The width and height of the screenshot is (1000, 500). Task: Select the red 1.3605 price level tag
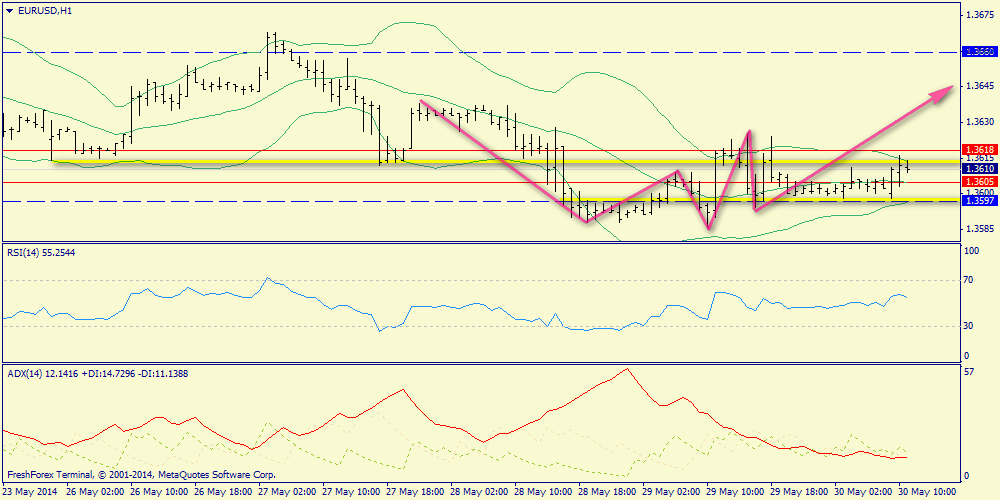(978, 181)
